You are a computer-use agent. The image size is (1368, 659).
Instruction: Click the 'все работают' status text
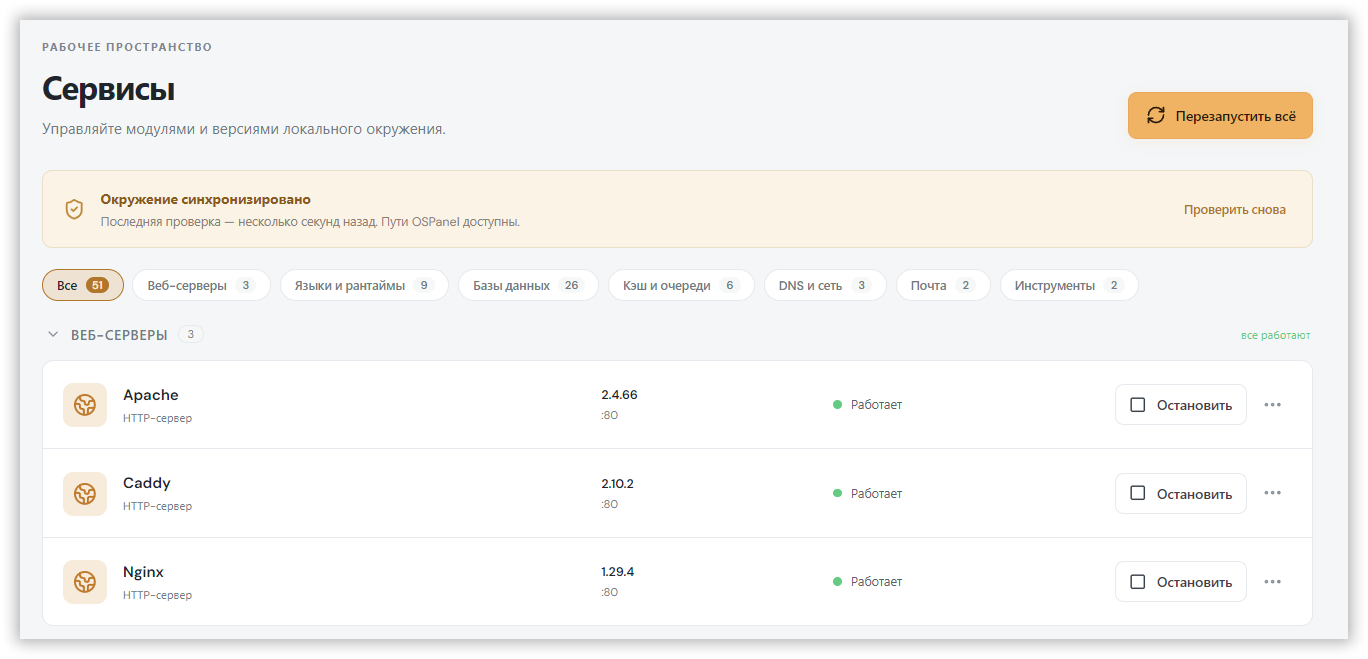tap(1275, 335)
